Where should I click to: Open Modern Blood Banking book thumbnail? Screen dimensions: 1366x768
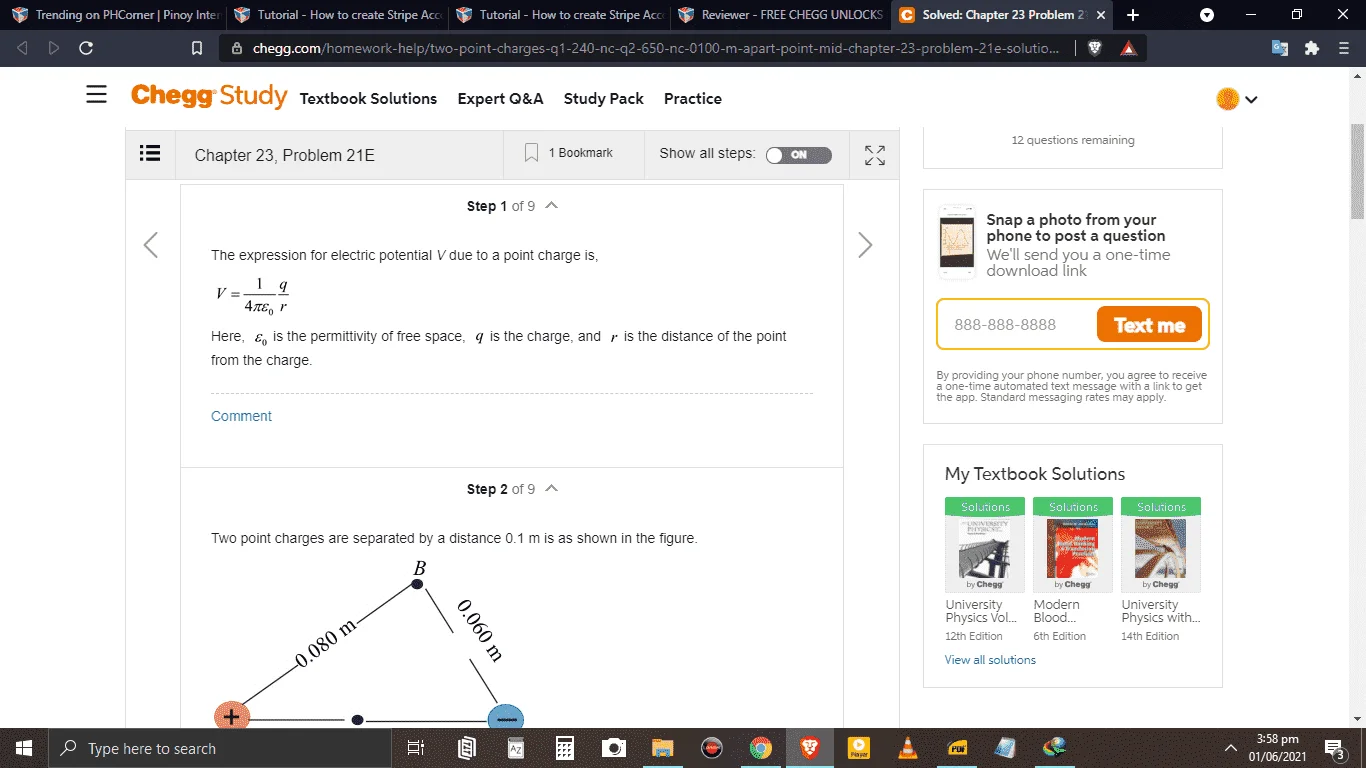(x=1073, y=545)
